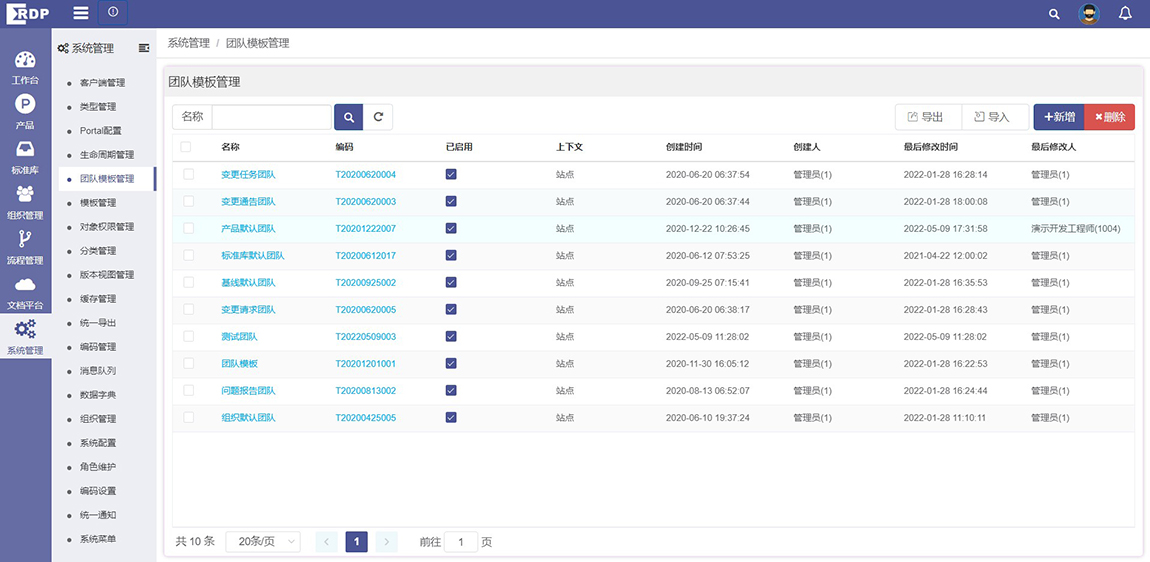Viewport: 1150px width, 562px height.
Task: Select 团队模板管理 menu item
Action: (106, 179)
